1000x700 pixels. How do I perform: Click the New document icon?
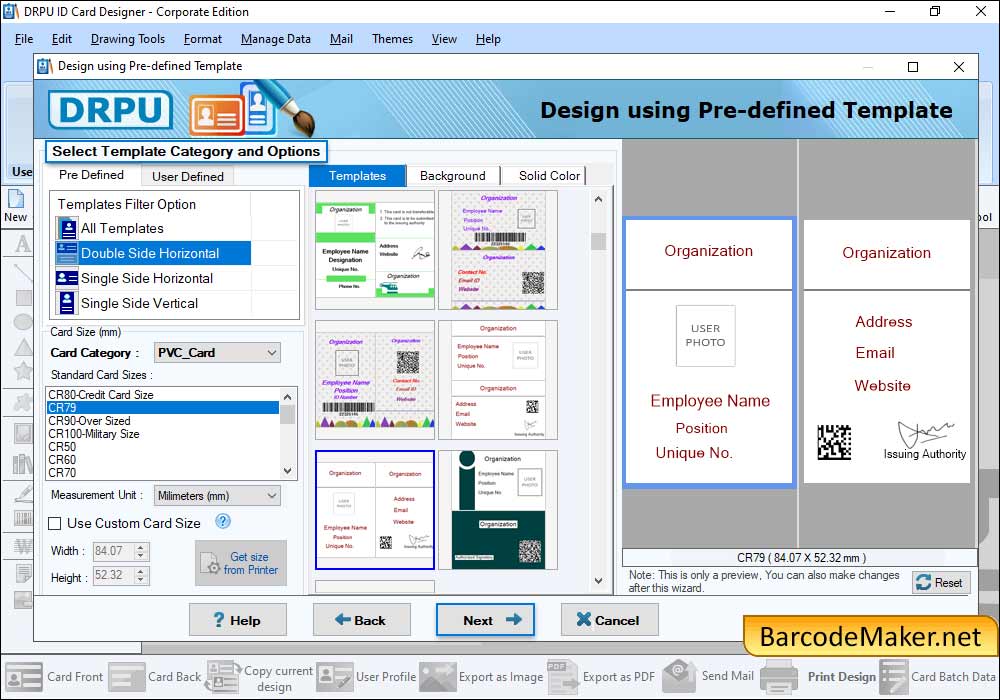tap(16, 198)
